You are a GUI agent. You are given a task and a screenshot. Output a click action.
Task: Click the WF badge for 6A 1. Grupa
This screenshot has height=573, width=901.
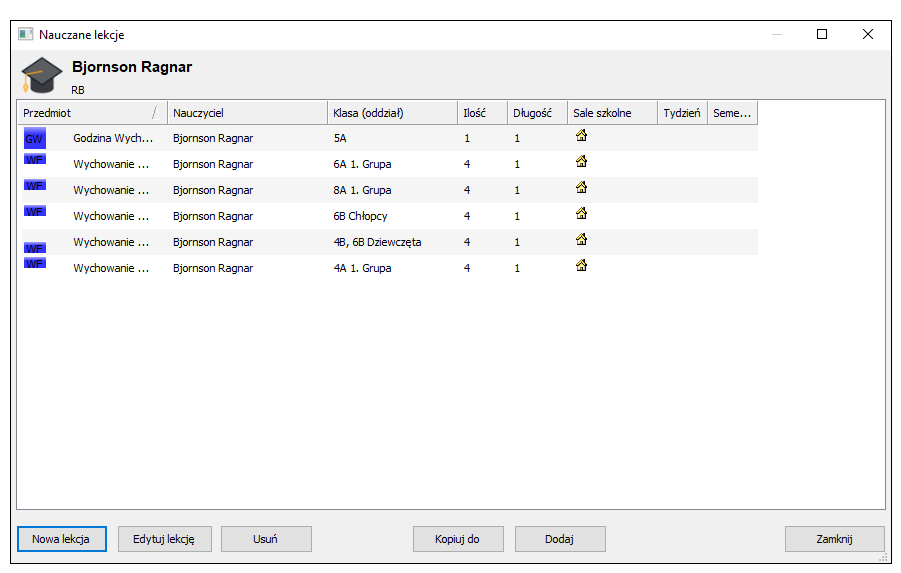[x=34, y=159]
